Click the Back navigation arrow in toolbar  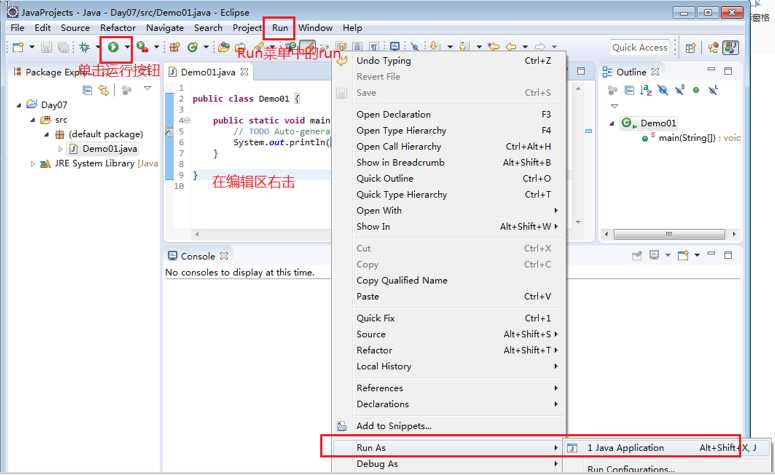pyautogui.click(x=511, y=47)
